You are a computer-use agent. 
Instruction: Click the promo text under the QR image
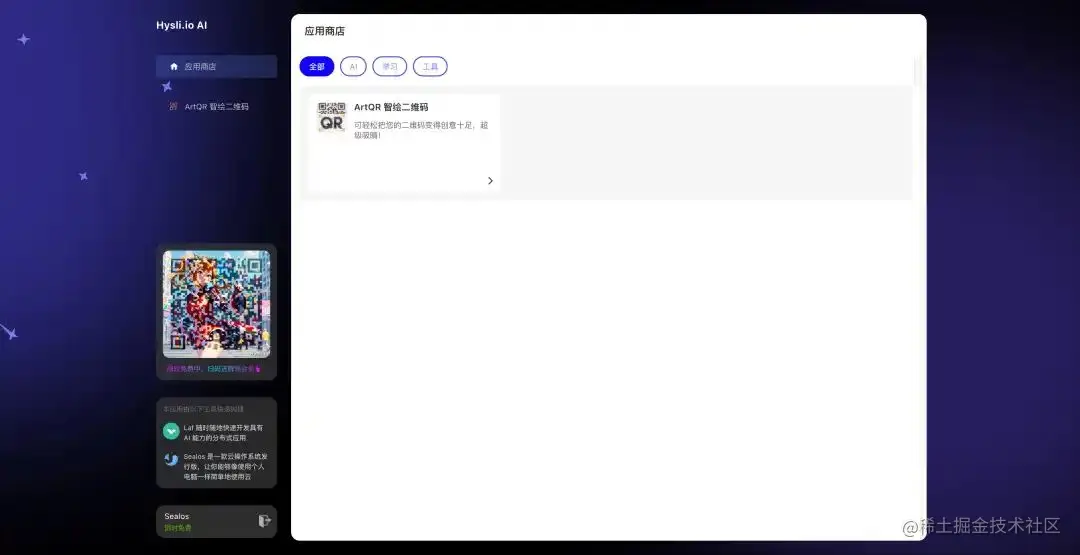tap(214, 368)
